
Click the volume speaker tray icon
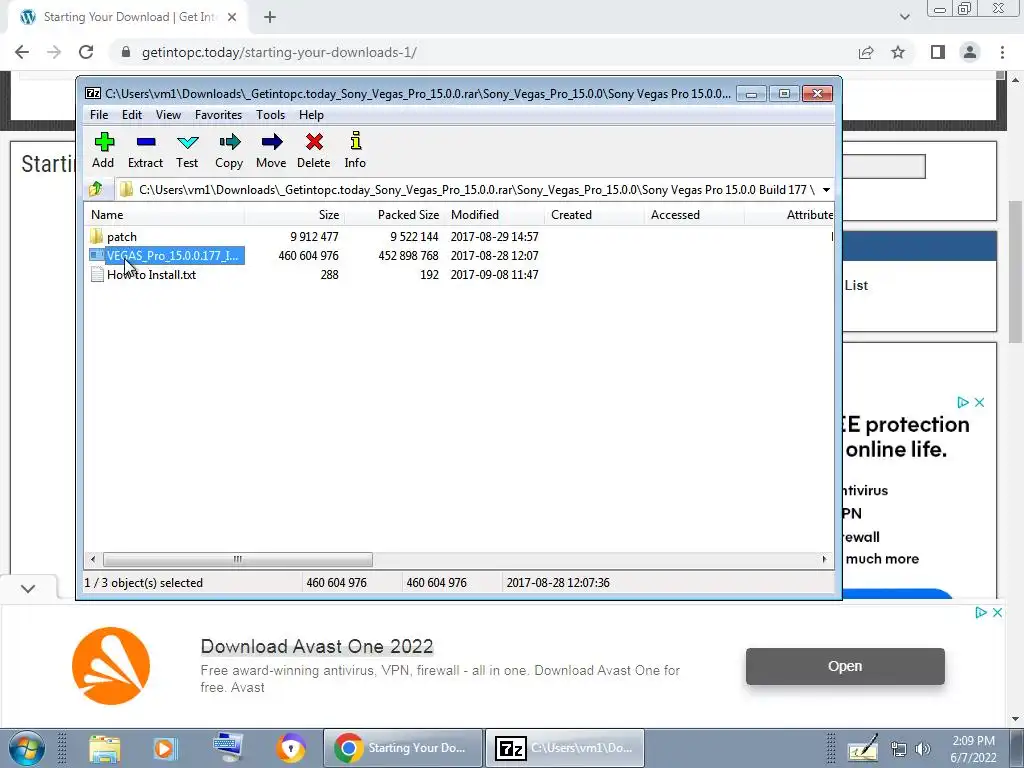(923, 750)
